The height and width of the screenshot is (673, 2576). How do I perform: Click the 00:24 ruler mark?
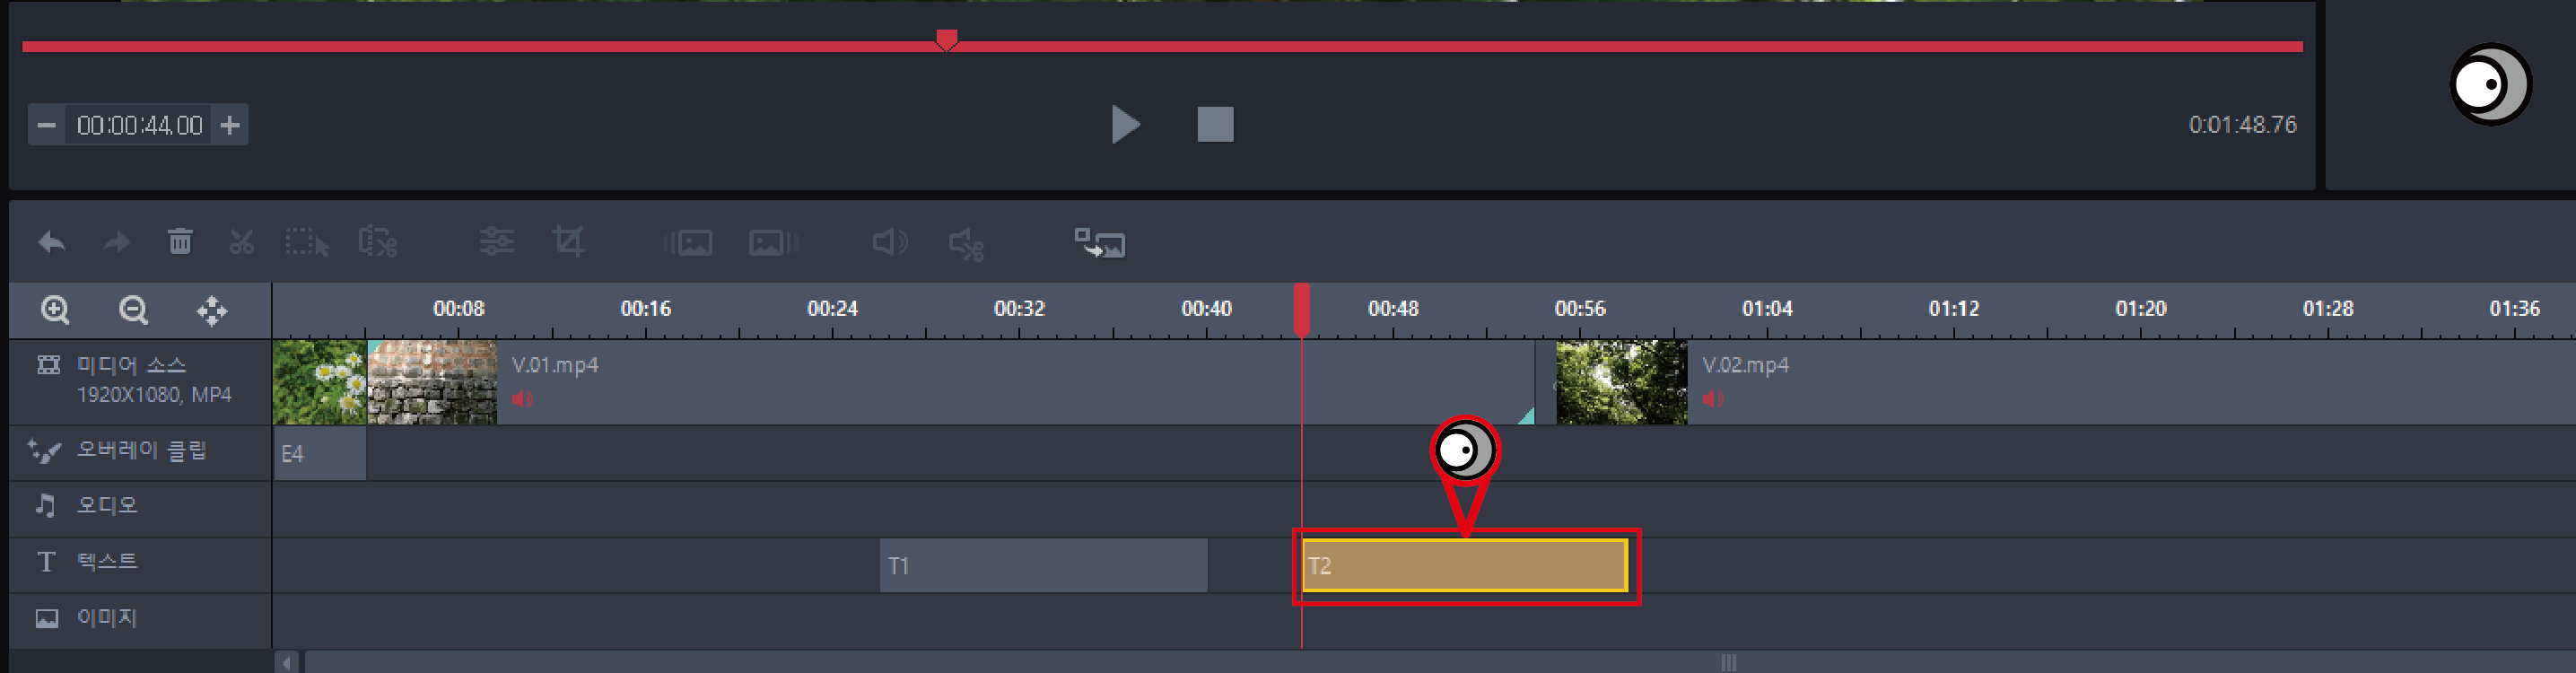[832, 309]
